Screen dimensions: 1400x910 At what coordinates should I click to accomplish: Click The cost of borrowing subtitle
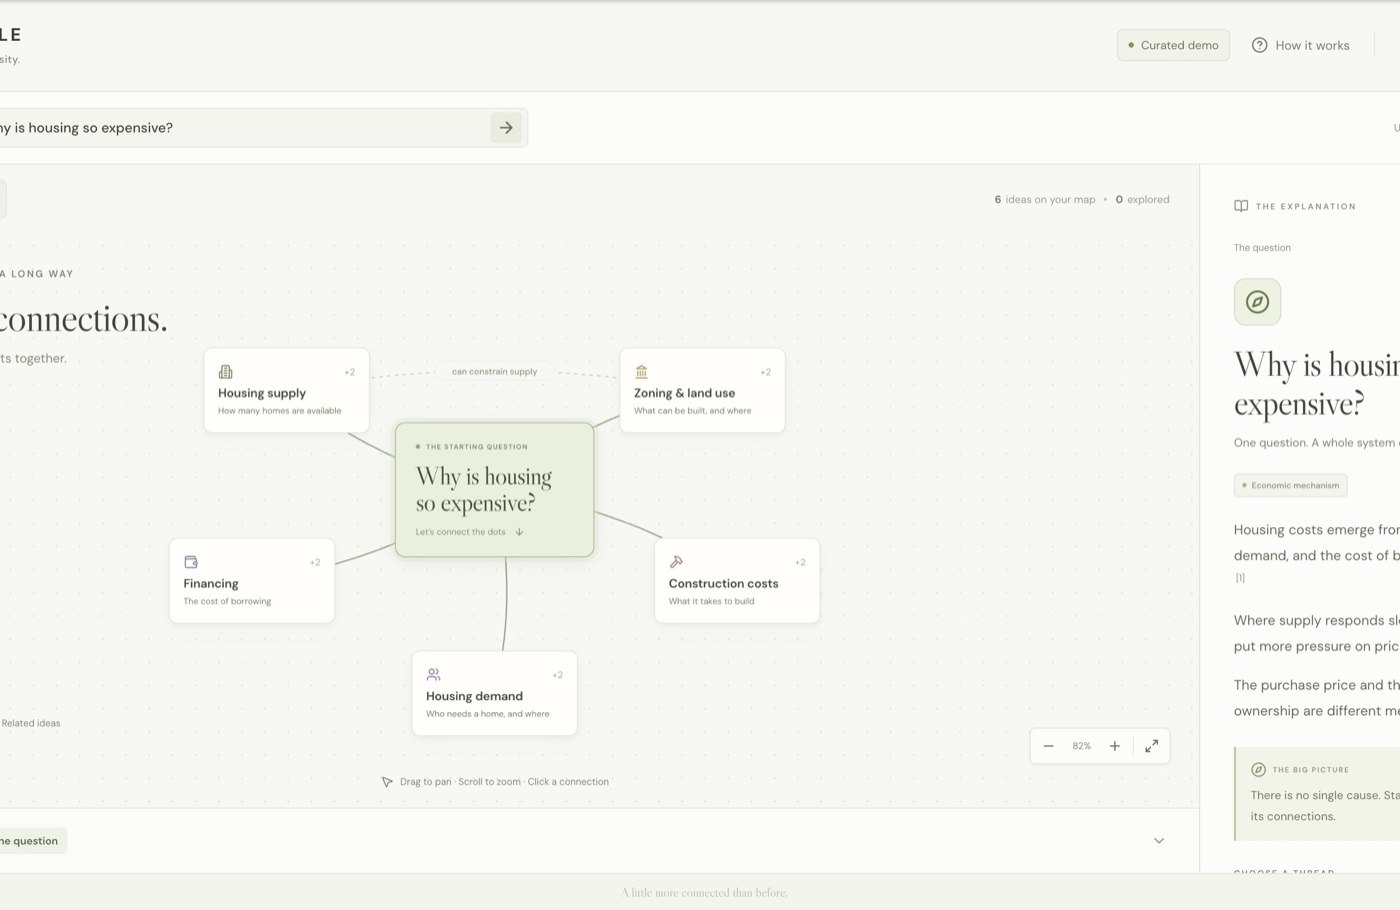tap(227, 601)
